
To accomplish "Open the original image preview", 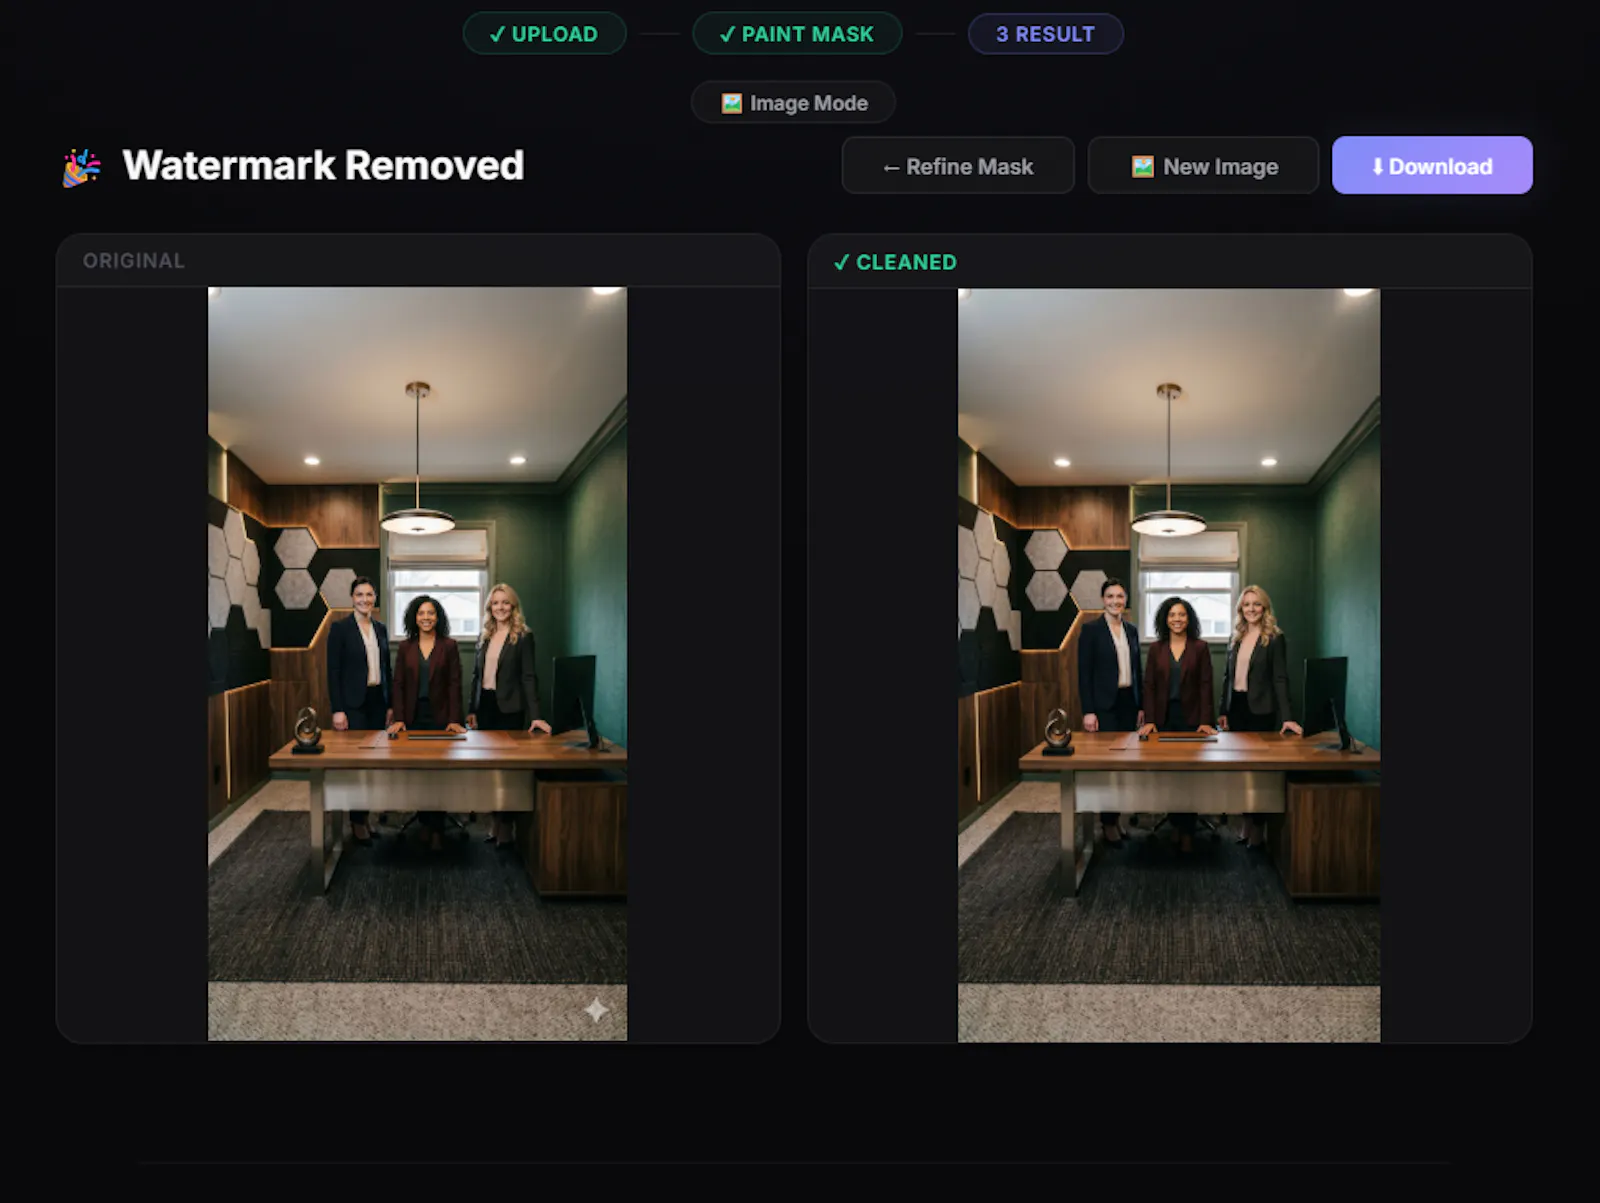I will pos(417,664).
